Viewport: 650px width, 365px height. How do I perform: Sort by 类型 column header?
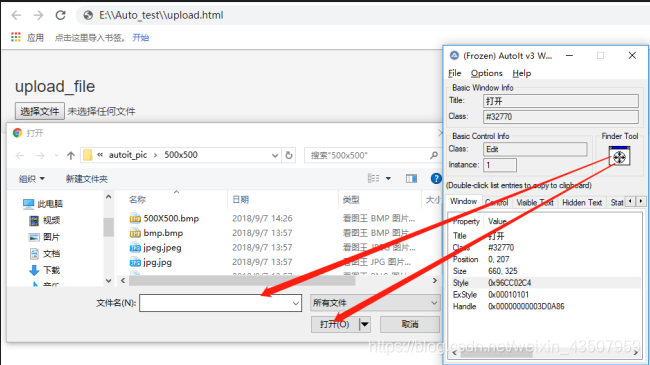point(351,200)
